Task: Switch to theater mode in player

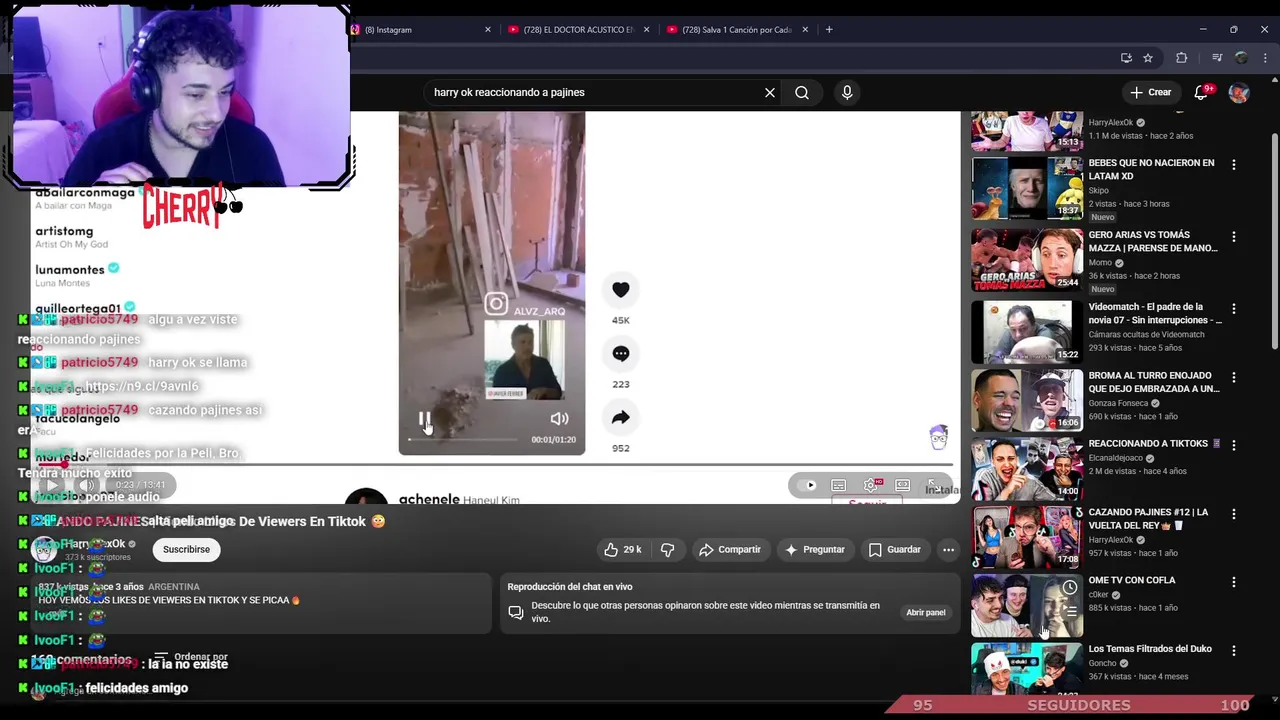Action: click(x=903, y=485)
